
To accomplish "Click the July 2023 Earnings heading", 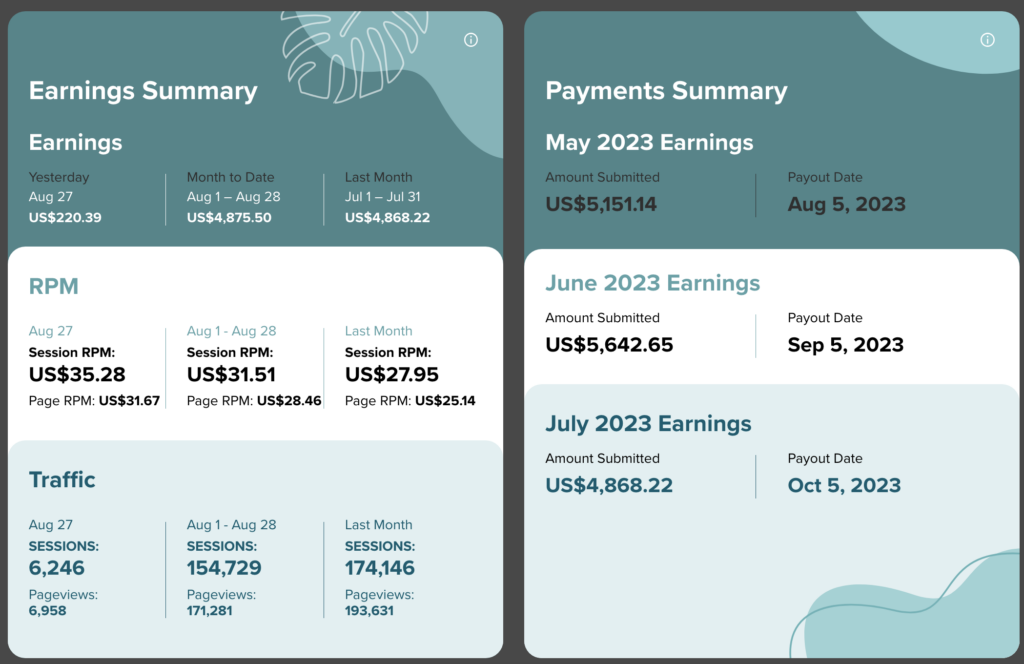I will [x=648, y=424].
